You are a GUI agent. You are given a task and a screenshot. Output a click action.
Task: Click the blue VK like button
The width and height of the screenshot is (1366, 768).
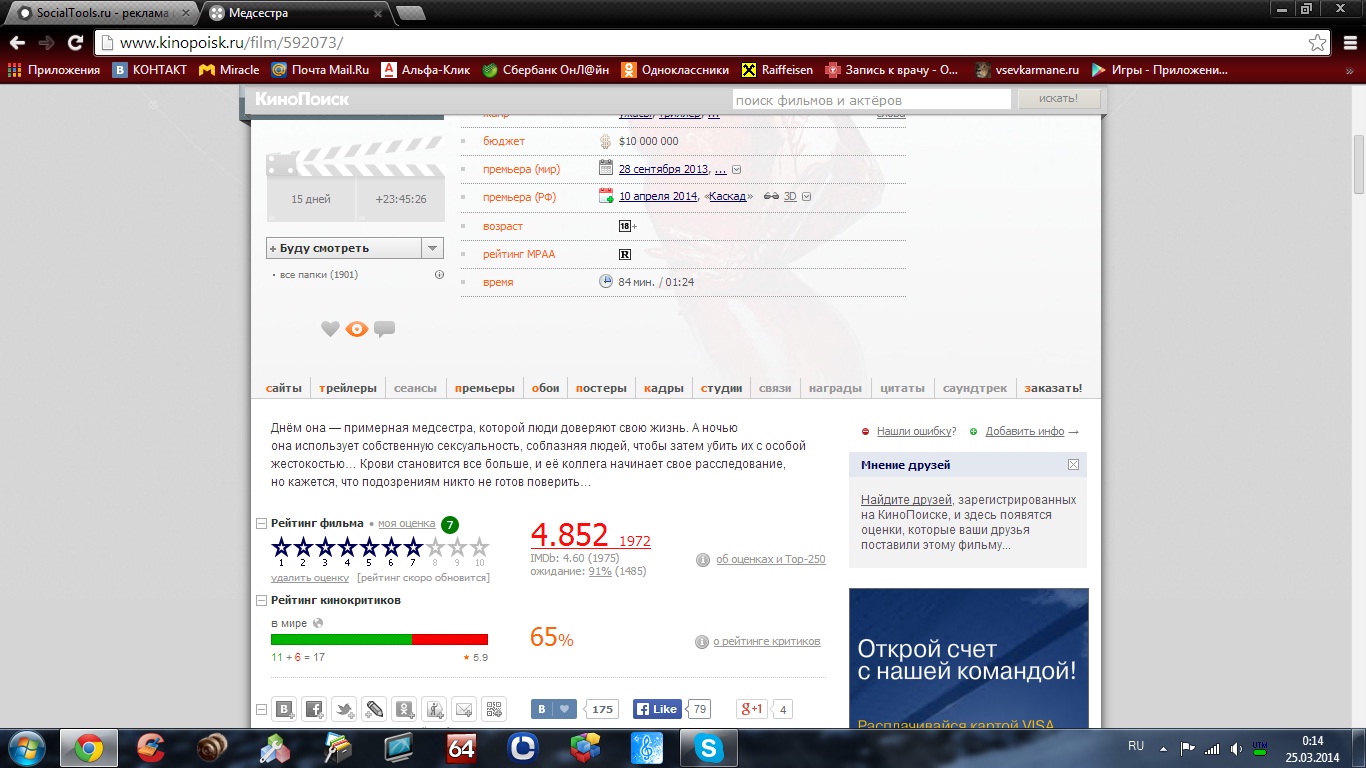(x=554, y=709)
